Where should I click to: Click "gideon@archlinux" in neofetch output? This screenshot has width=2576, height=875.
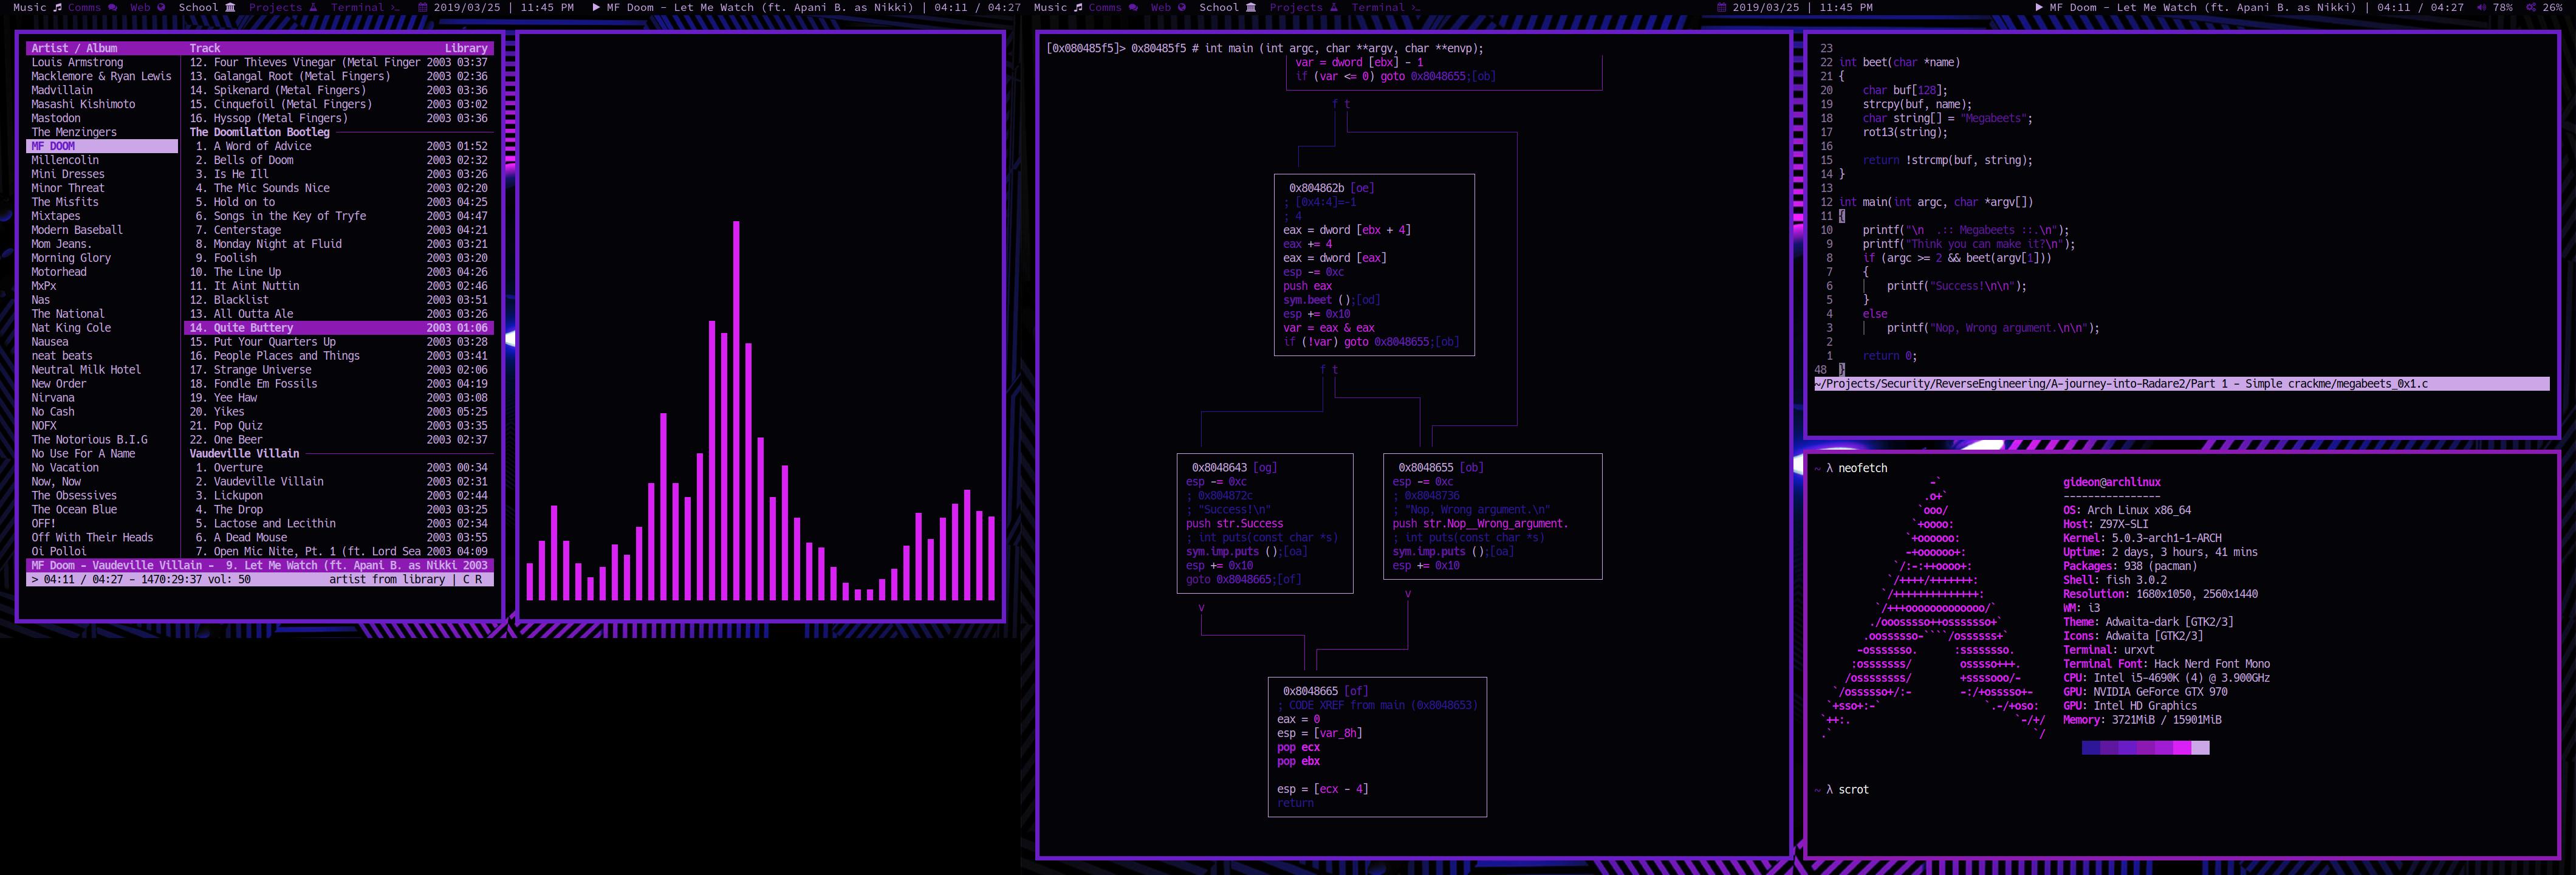2111,482
